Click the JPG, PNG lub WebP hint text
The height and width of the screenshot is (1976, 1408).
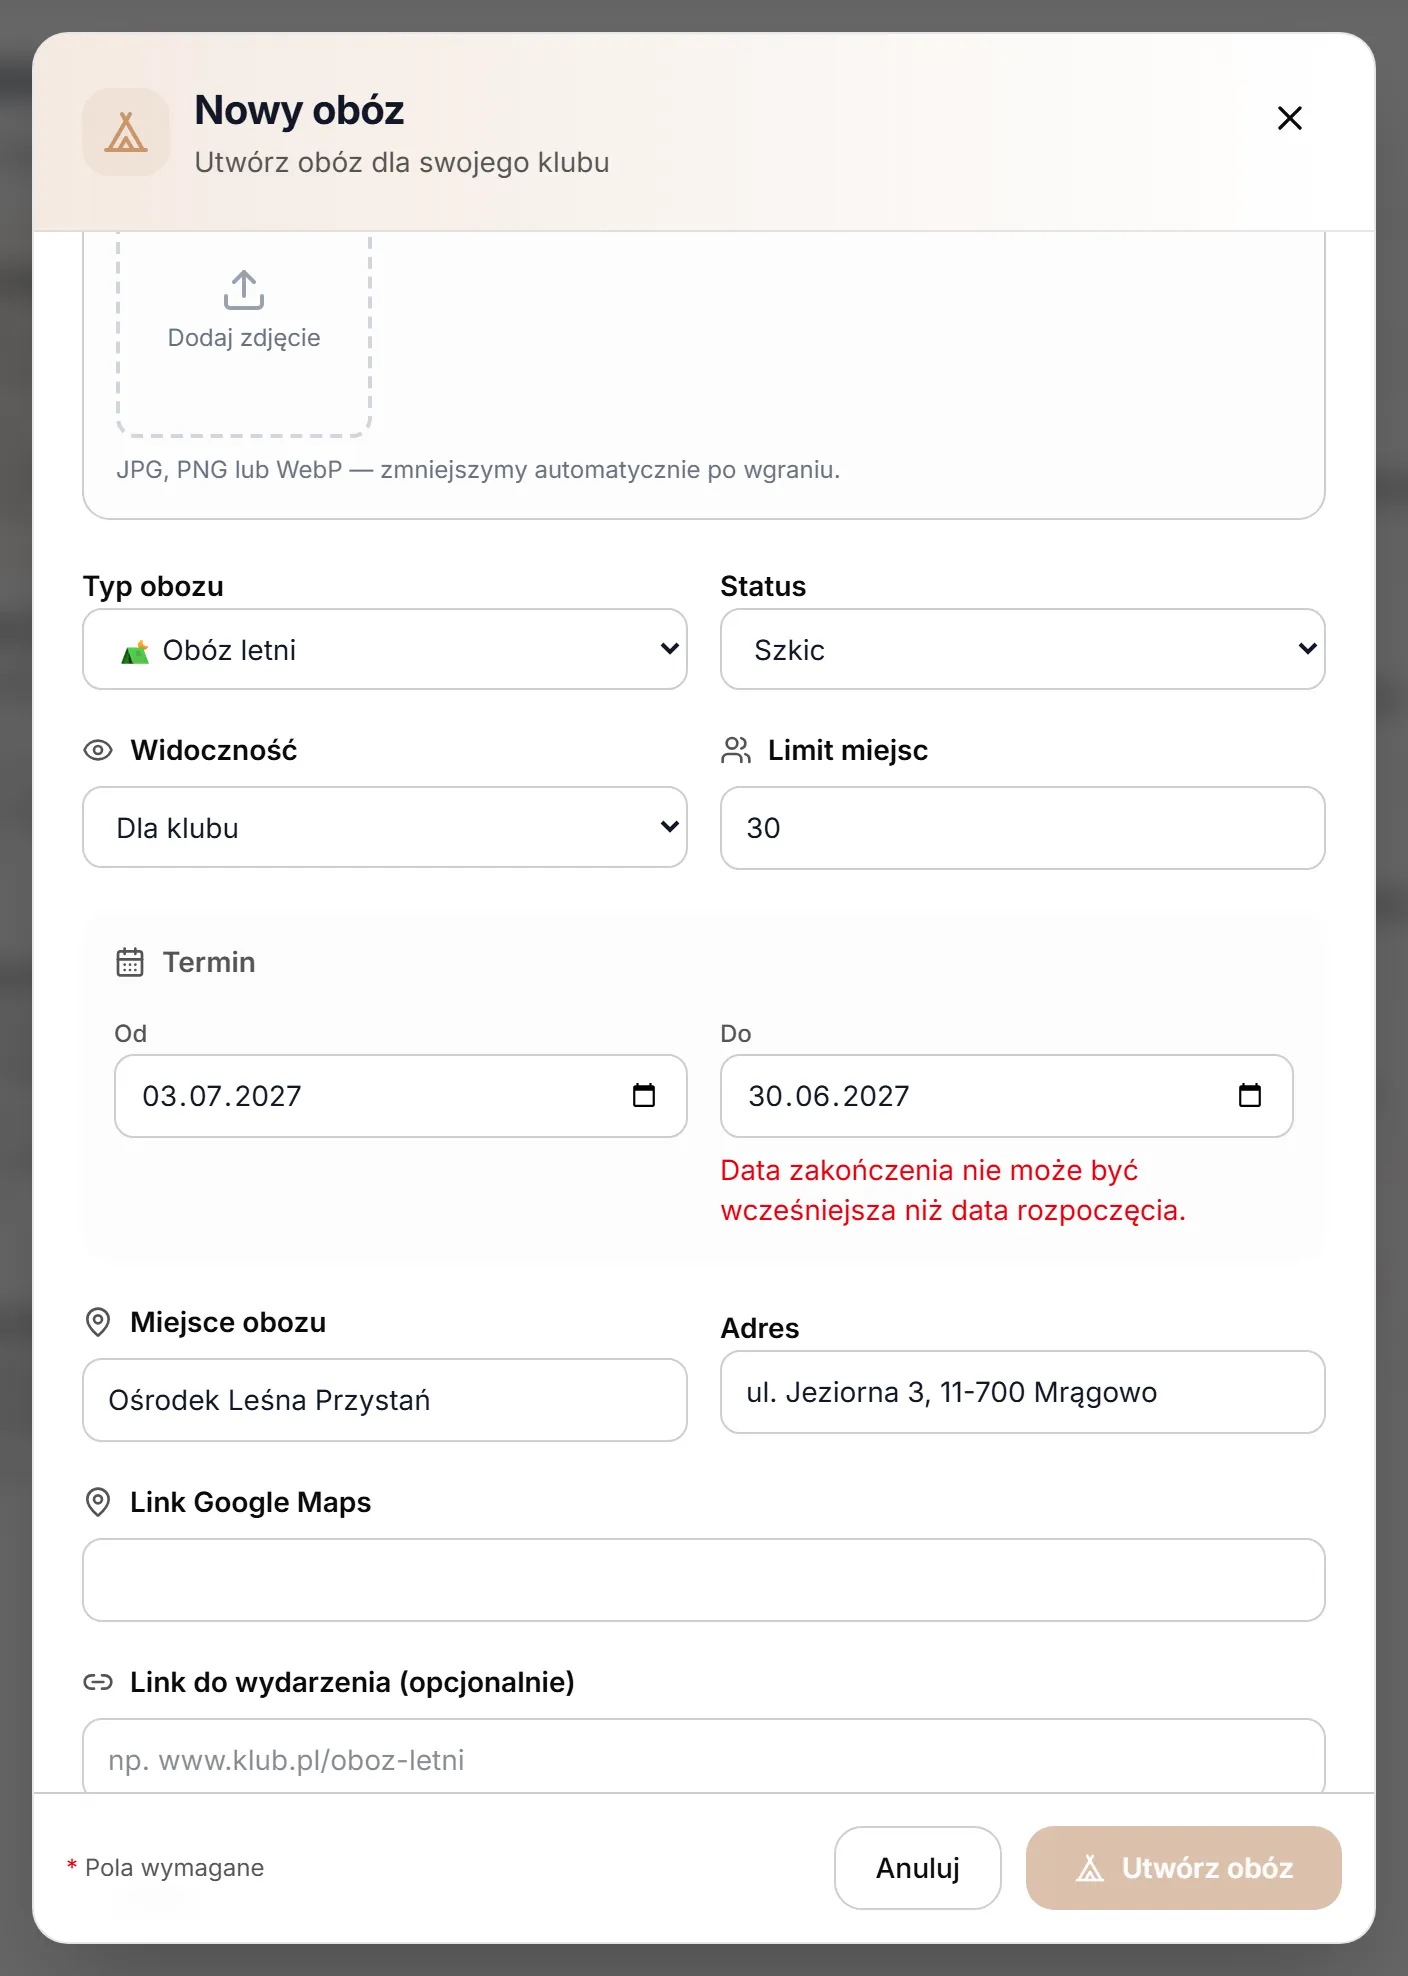478,469
